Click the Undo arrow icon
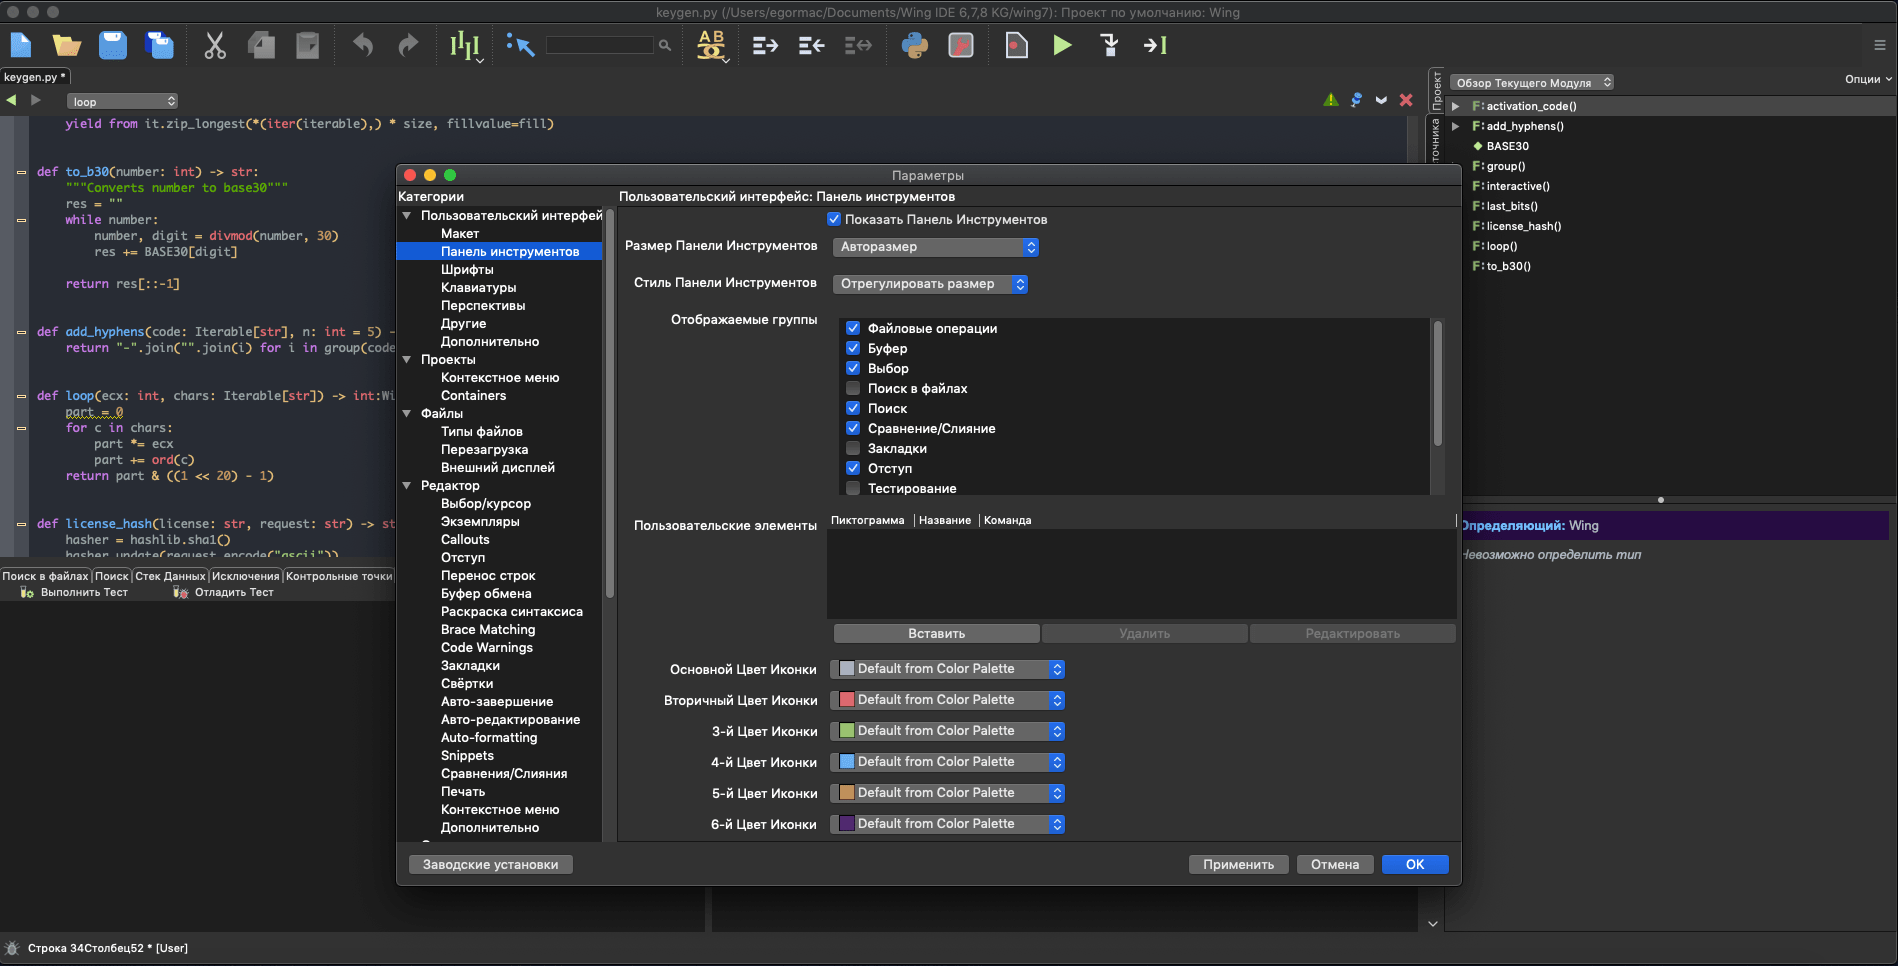 click(x=363, y=46)
